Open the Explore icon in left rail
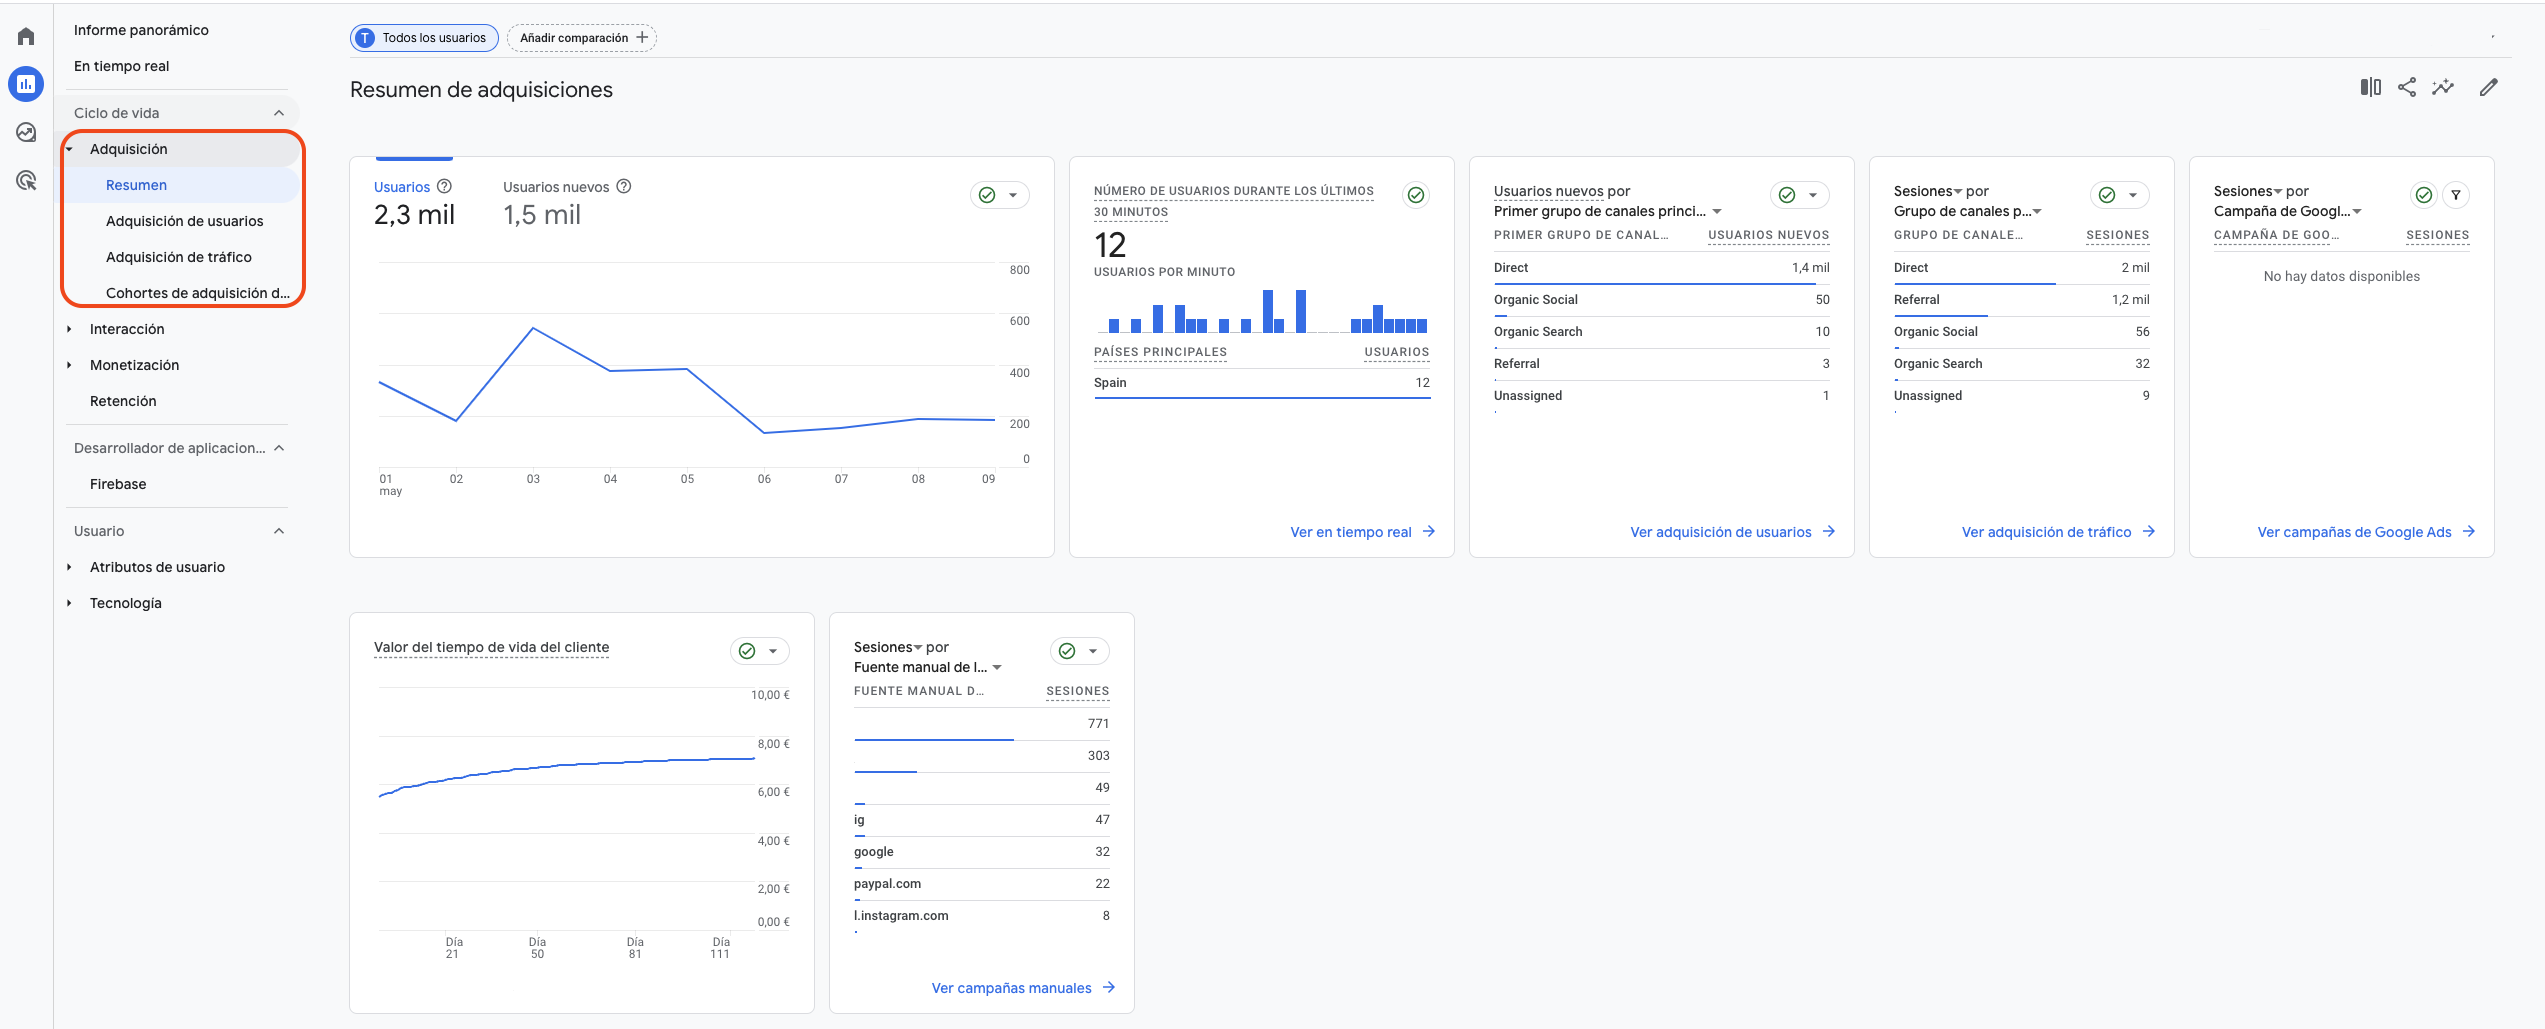This screenshot has width=2545, height=1029. [x=26, y=132]
